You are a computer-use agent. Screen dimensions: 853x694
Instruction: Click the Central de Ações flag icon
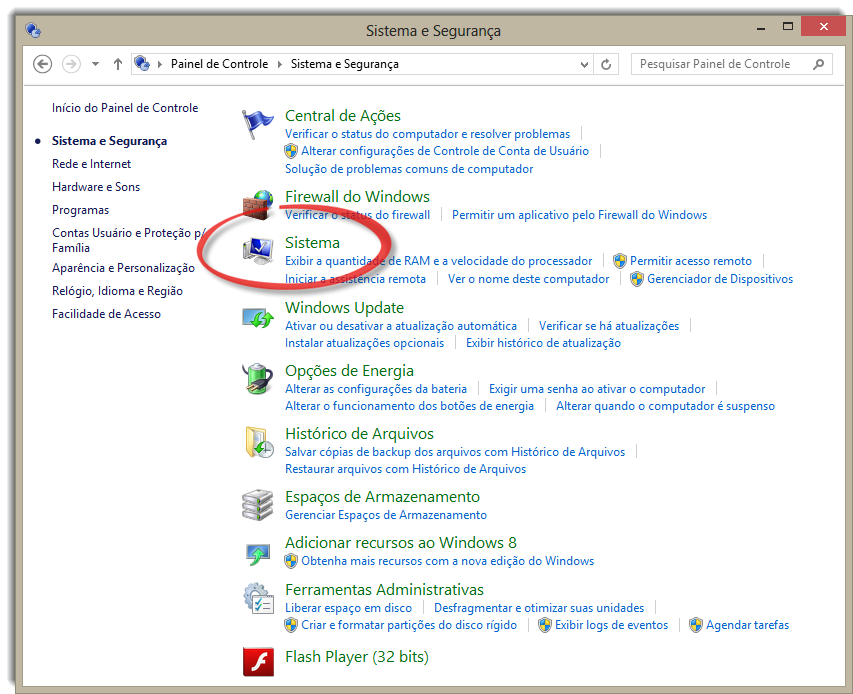(x=257, y=124)
